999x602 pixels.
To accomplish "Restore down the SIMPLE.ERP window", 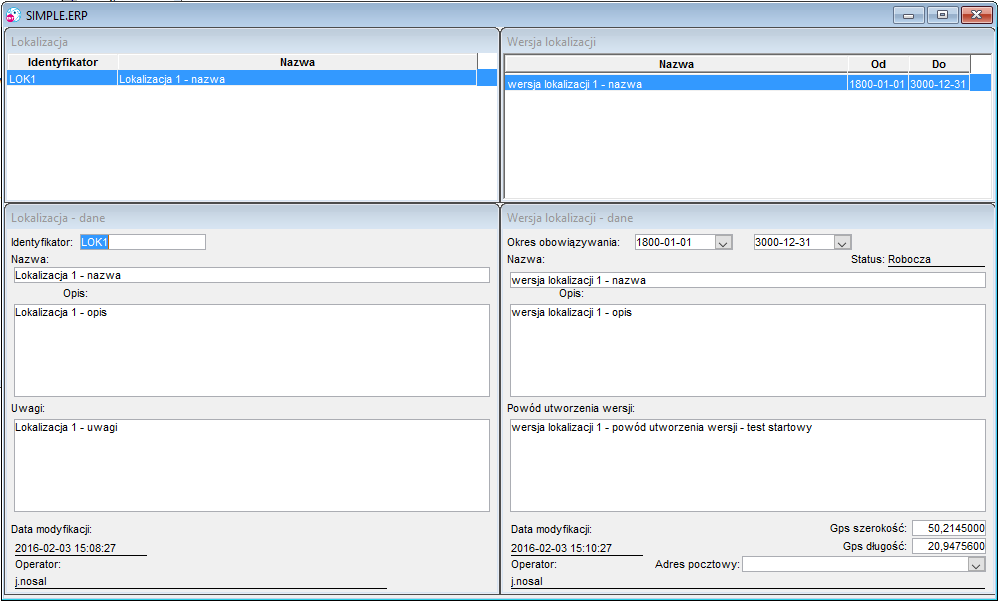I will [x=943, y=15].
